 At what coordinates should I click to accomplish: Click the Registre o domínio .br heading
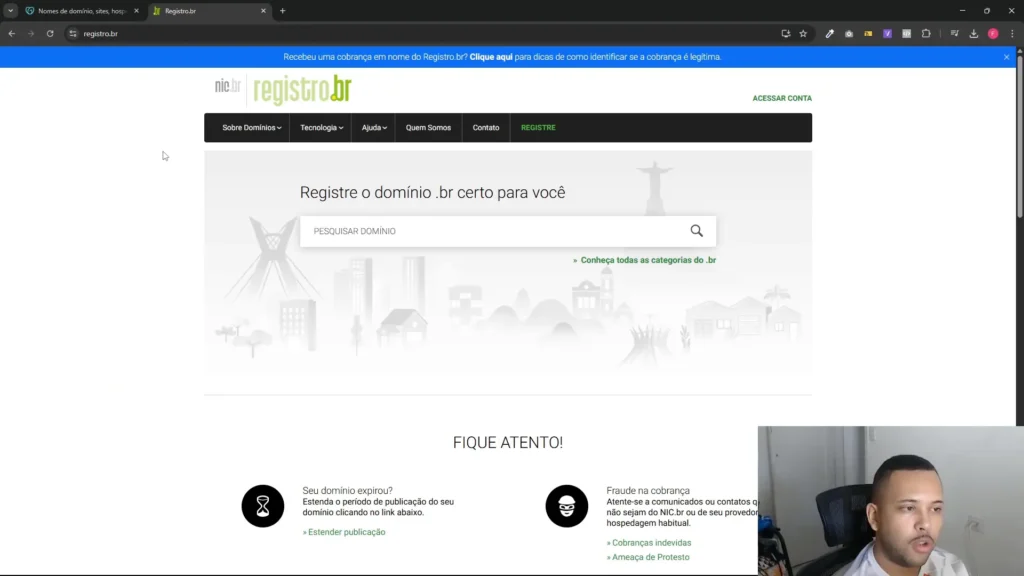(432, 193)
